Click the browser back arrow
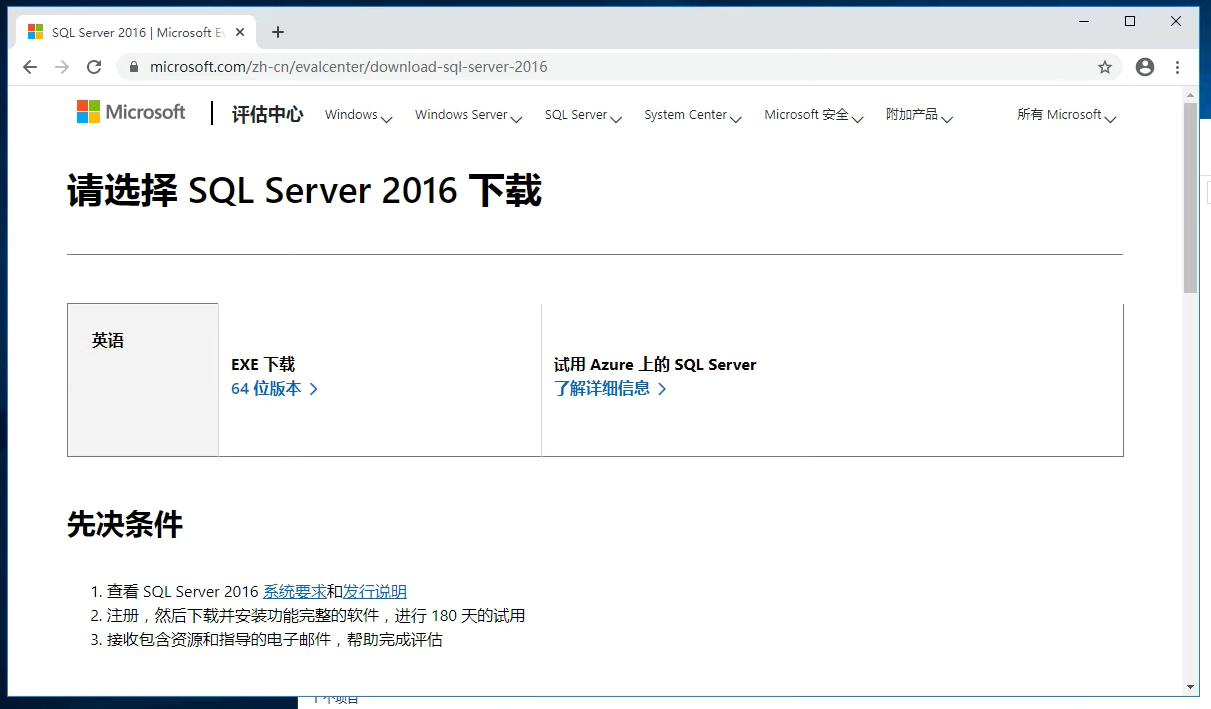This screenshot has height=709, width=1211. click(x=30, y=67)
